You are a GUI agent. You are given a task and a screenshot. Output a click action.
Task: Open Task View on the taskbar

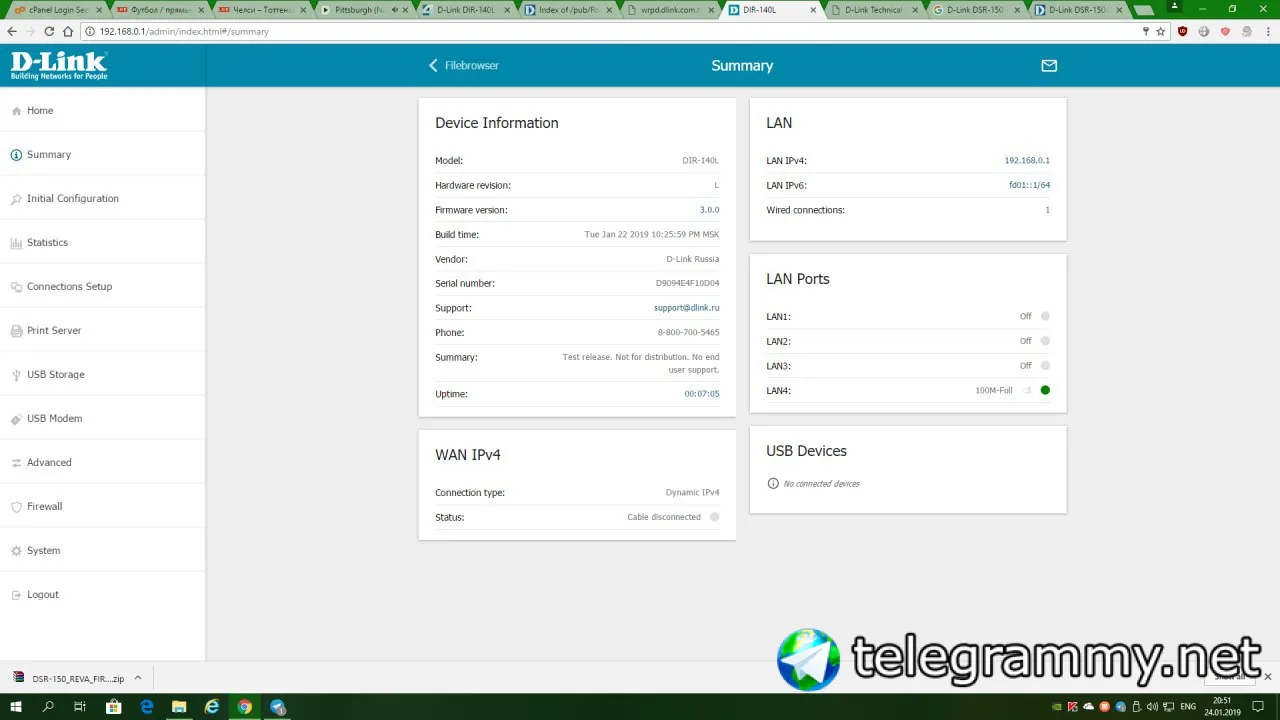(80, 707)
